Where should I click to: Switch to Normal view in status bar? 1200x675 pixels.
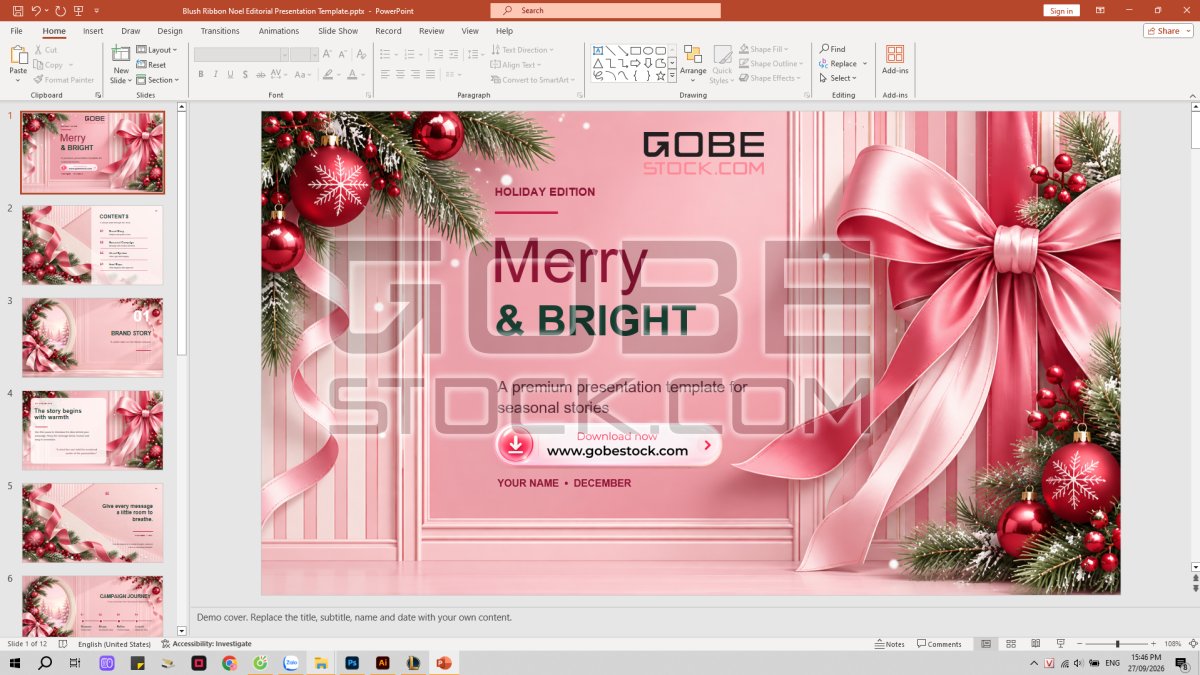986,644
